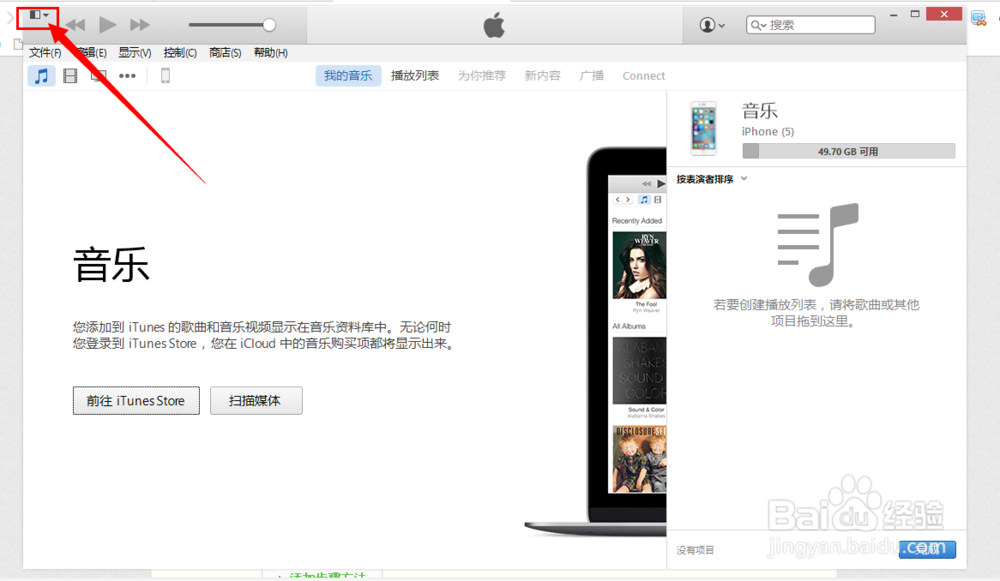This screenshot has width=1000, height=581.
Task: Click the large playlist note icon
Action: tap(818, 244)
